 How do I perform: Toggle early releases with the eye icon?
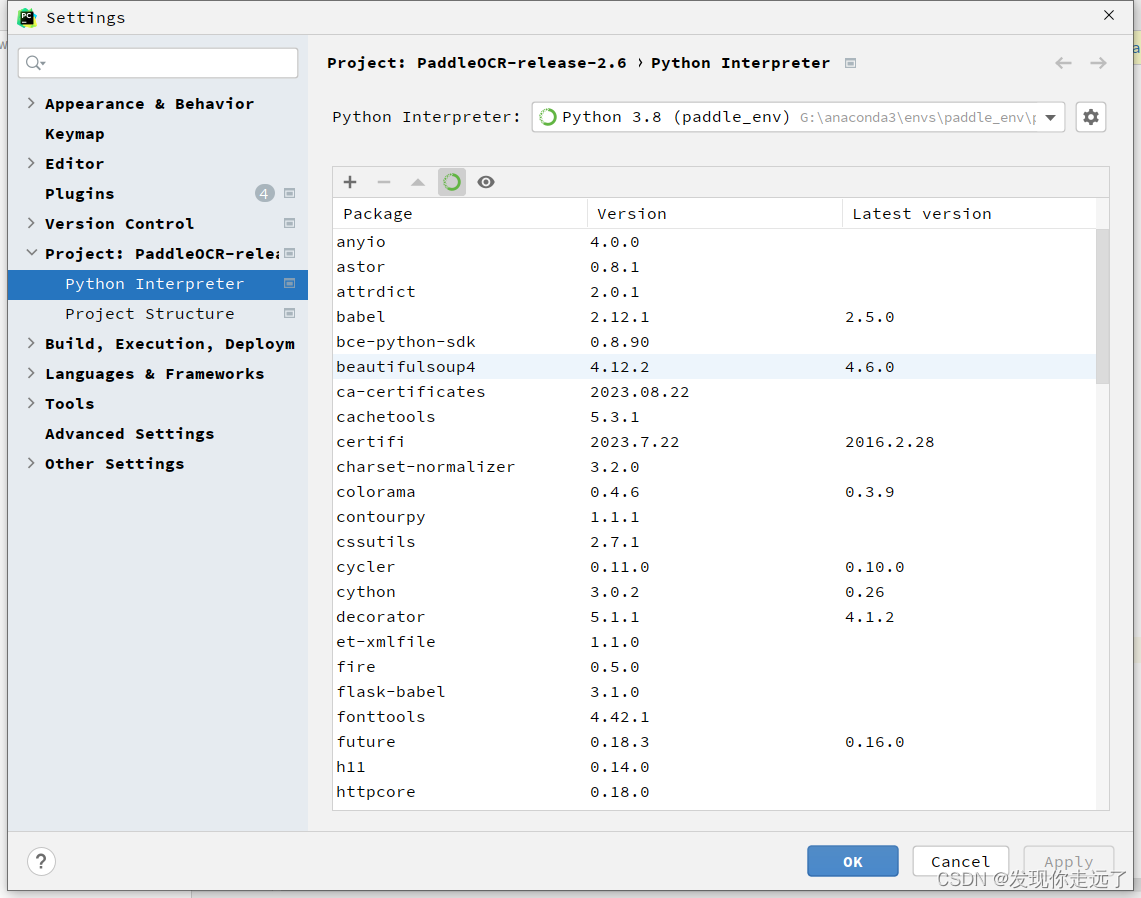click(486, 182)
